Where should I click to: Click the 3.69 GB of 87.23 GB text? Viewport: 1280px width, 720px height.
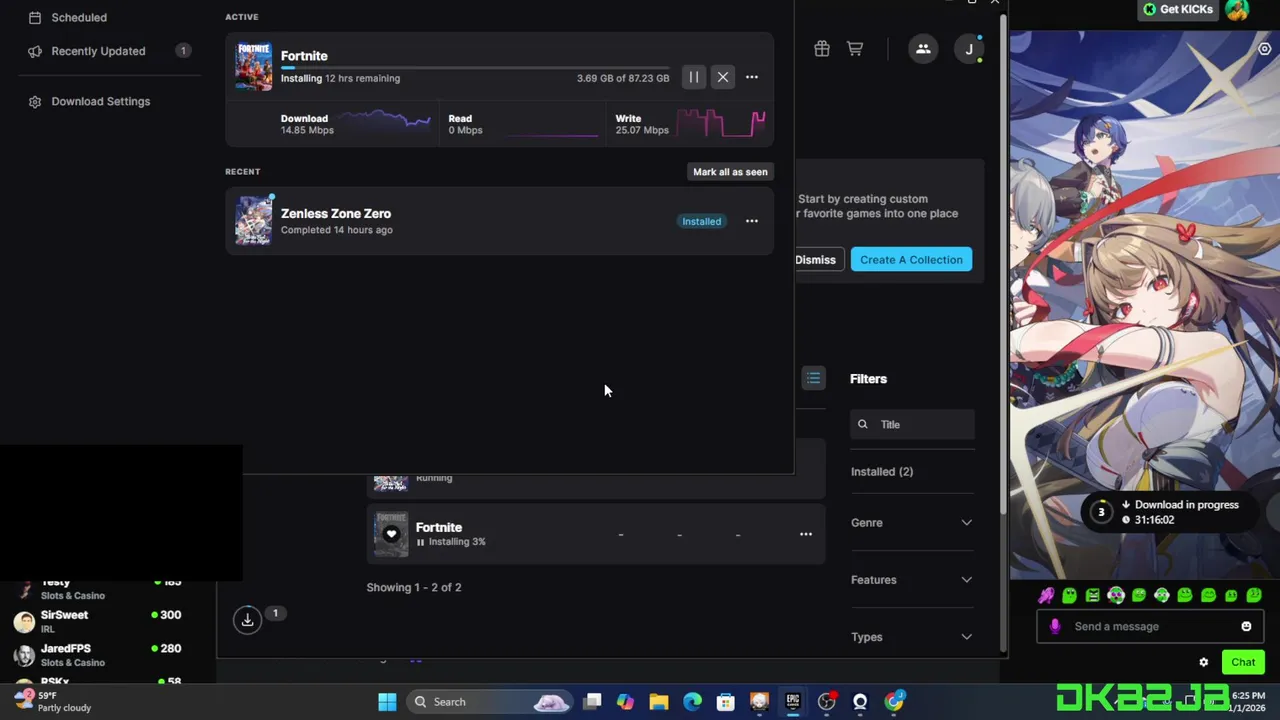coord(623,78)
